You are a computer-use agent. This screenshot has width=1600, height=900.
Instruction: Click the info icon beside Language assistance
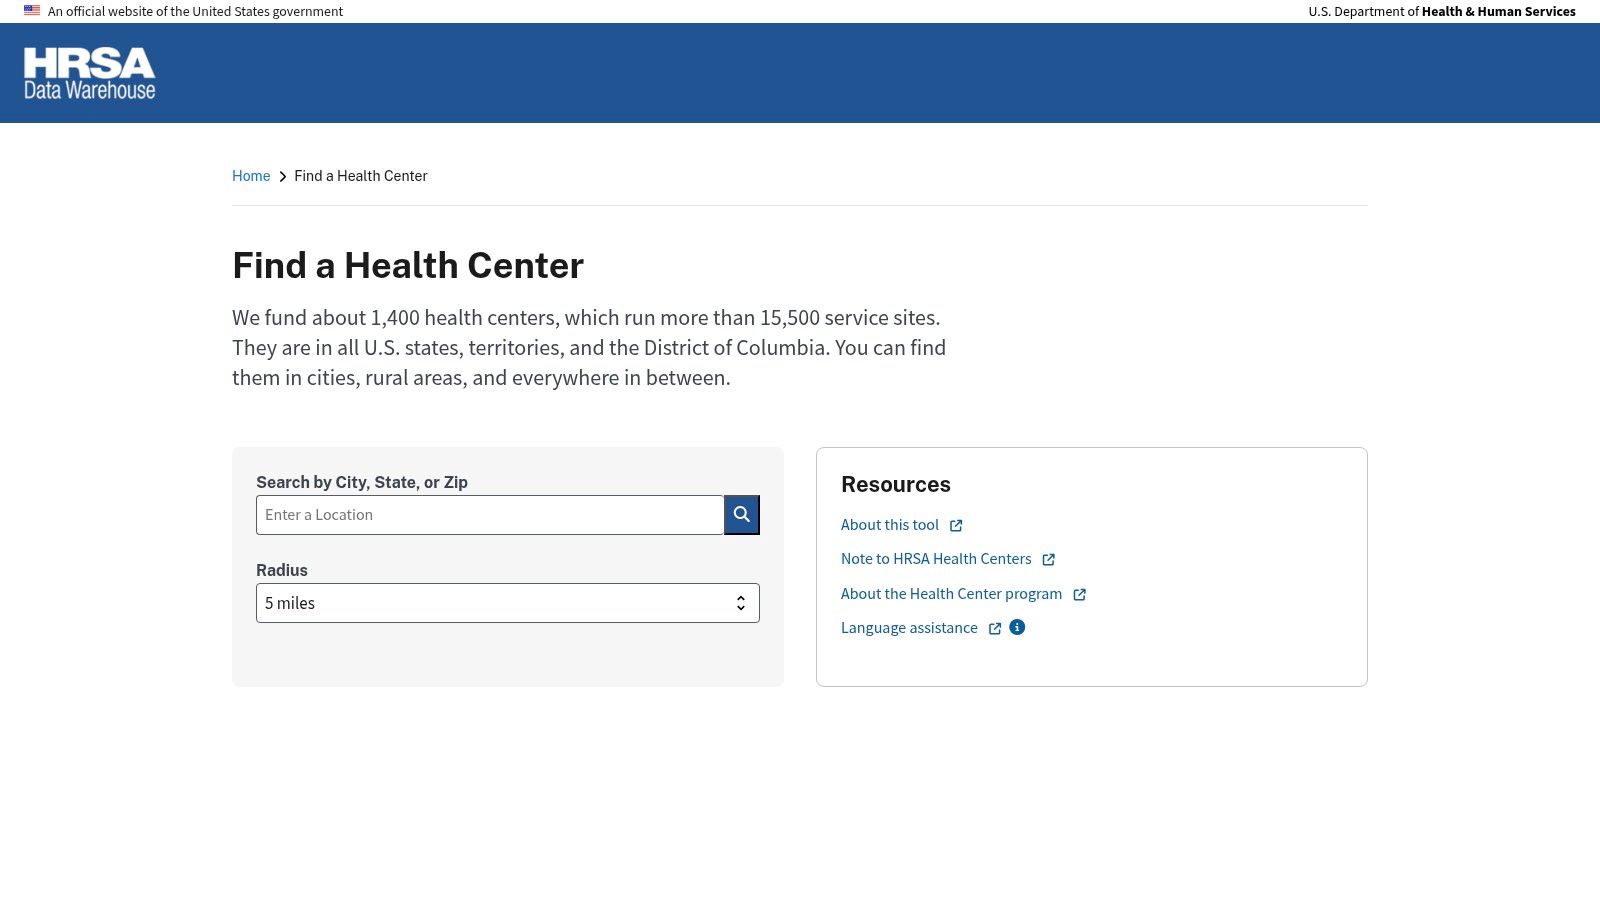point(1017,627)
